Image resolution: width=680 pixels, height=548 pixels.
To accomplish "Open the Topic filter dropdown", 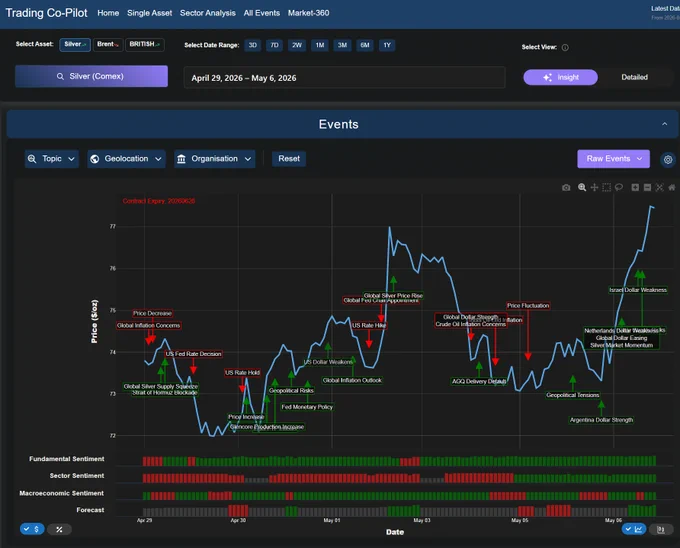I will 52,159.
